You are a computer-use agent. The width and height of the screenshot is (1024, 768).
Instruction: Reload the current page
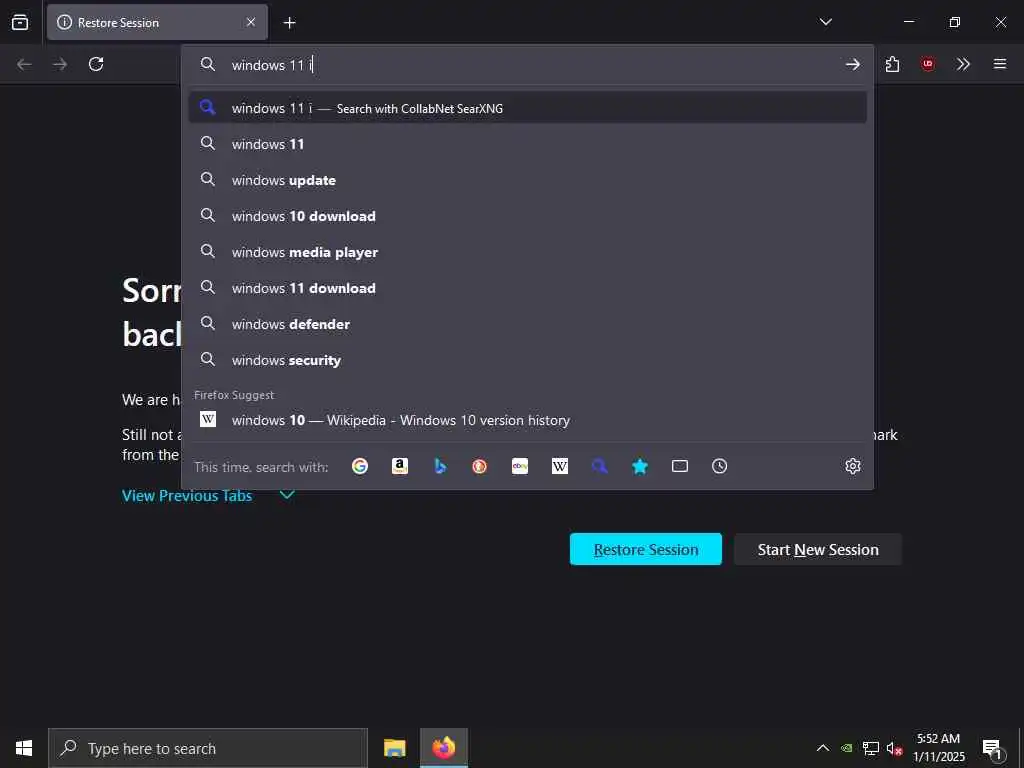96,64
